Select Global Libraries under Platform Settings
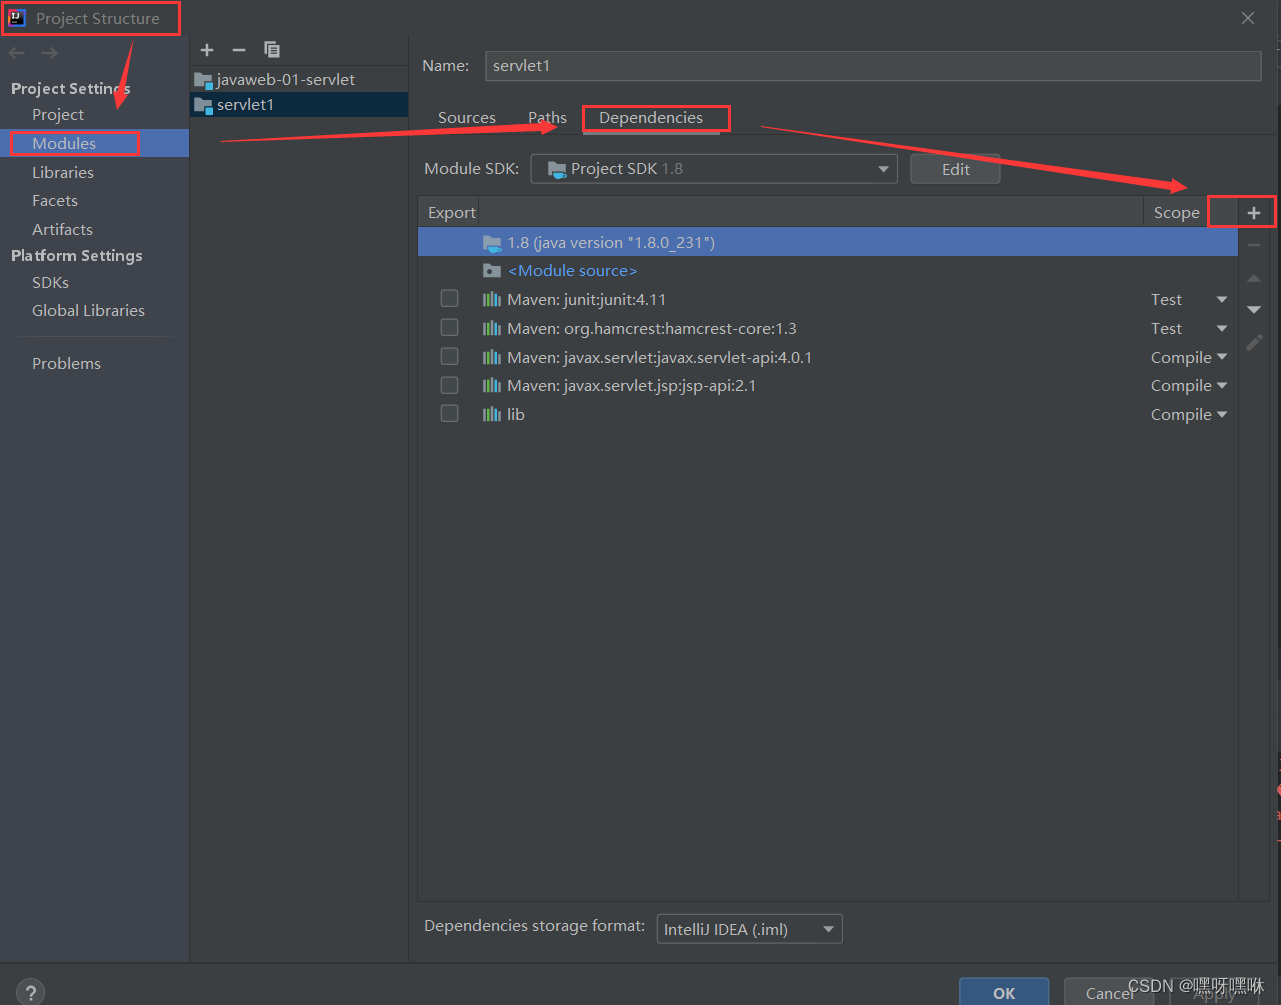1281x1005 pixels. pyautogui.click(x=88, y=310)
